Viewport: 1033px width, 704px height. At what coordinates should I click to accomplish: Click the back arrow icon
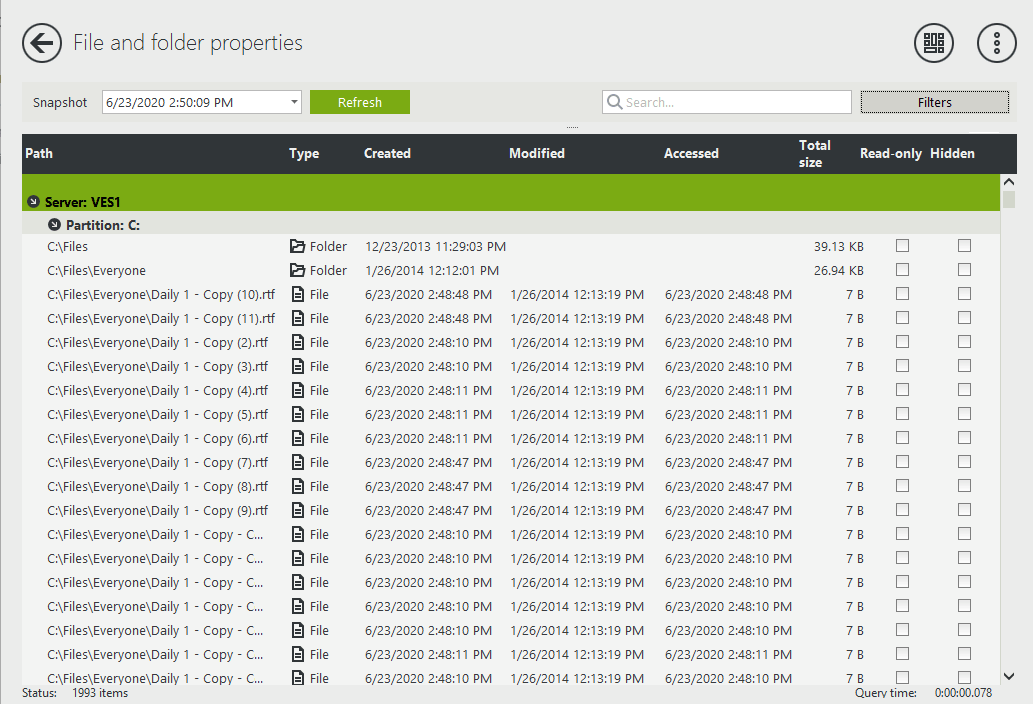(x=42, y=43)
